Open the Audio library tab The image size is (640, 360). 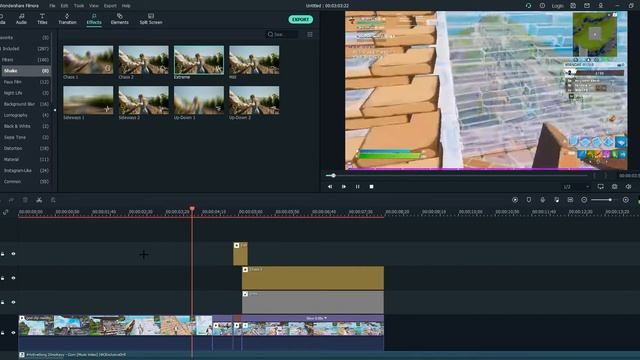tap(21, 19)
